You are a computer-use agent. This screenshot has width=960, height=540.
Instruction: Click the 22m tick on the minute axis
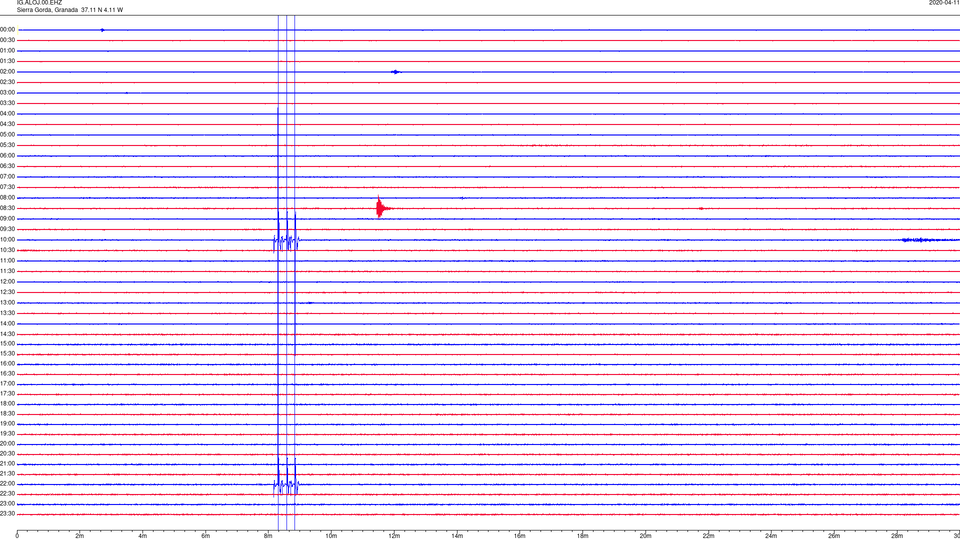click(708, 536)
